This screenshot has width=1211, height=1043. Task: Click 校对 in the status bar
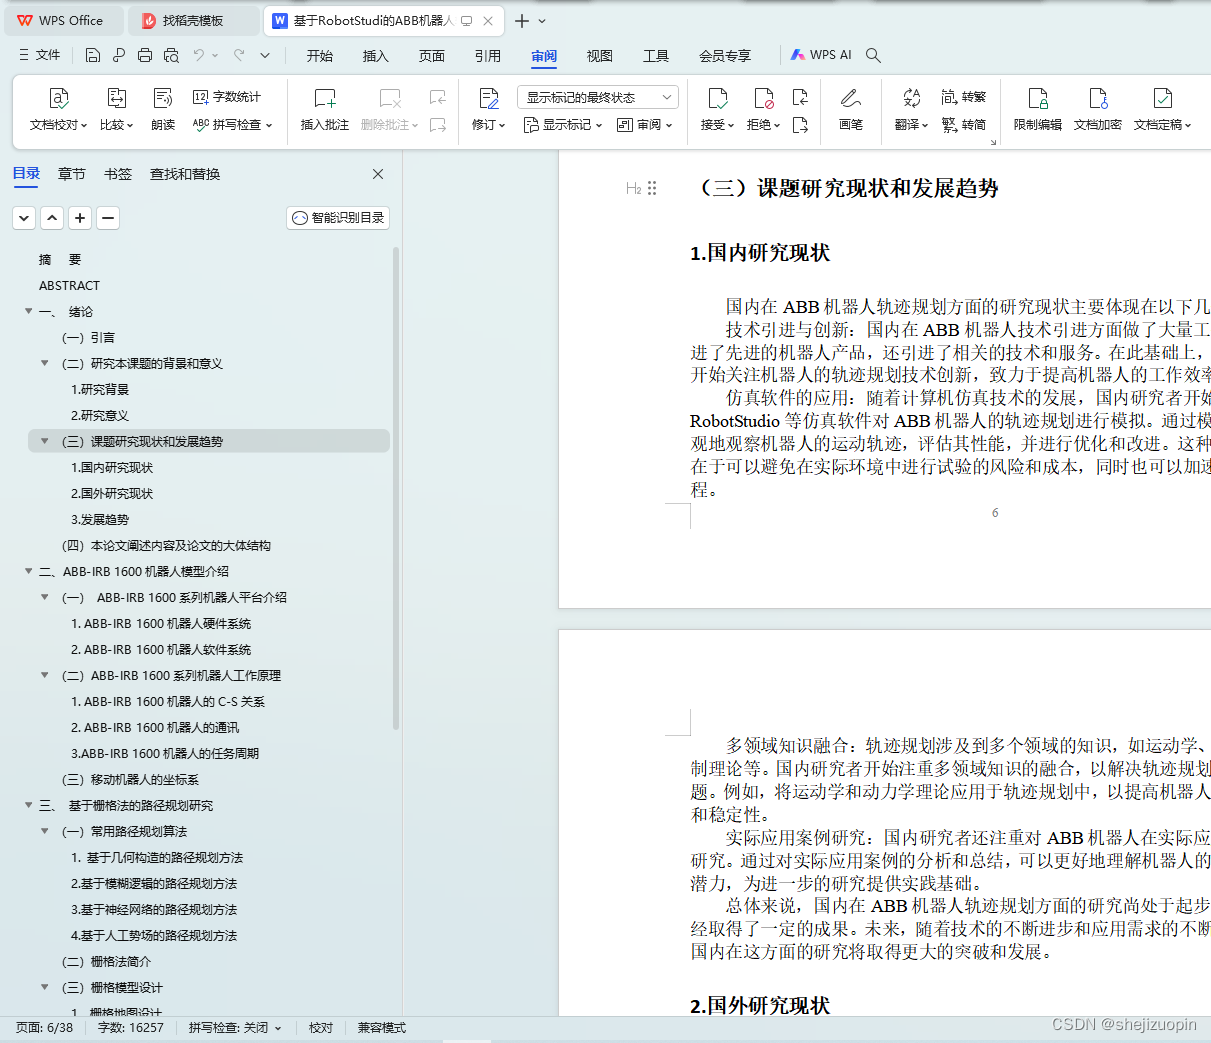[321, 1027]
